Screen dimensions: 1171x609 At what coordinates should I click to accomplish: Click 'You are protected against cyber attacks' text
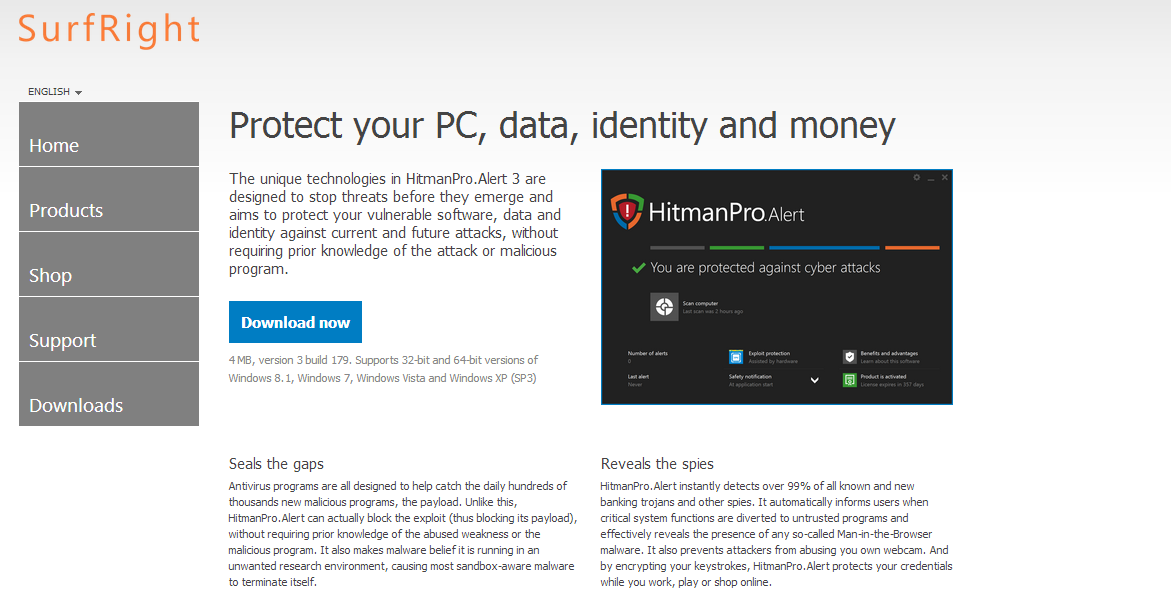(765, 268)
